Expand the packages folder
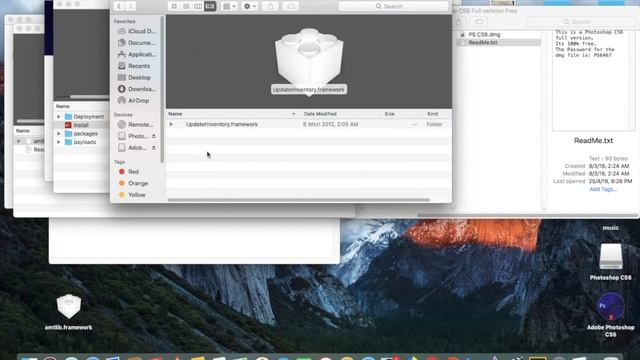The width and height of the screenshot is (640, 360). [x=59, y=133]
